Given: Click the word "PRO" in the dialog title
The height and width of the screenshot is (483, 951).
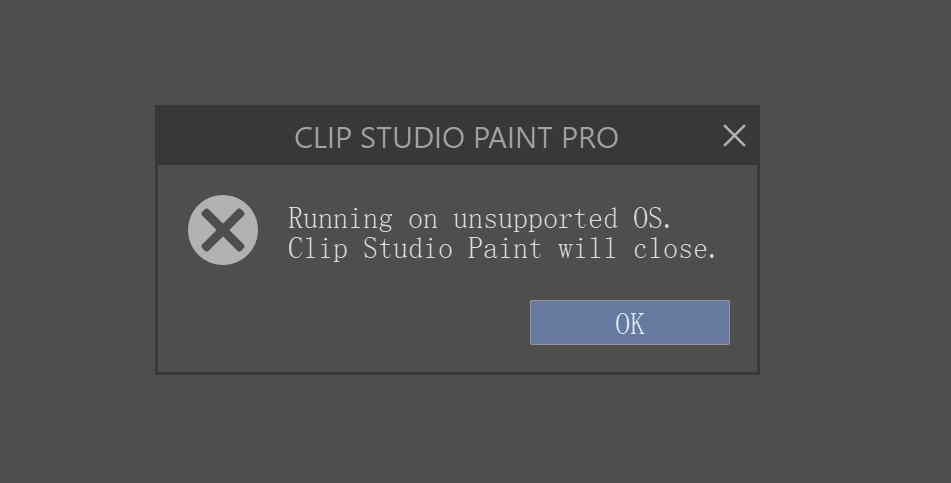Looking at the screenshot, I should [x=590, y=138].
